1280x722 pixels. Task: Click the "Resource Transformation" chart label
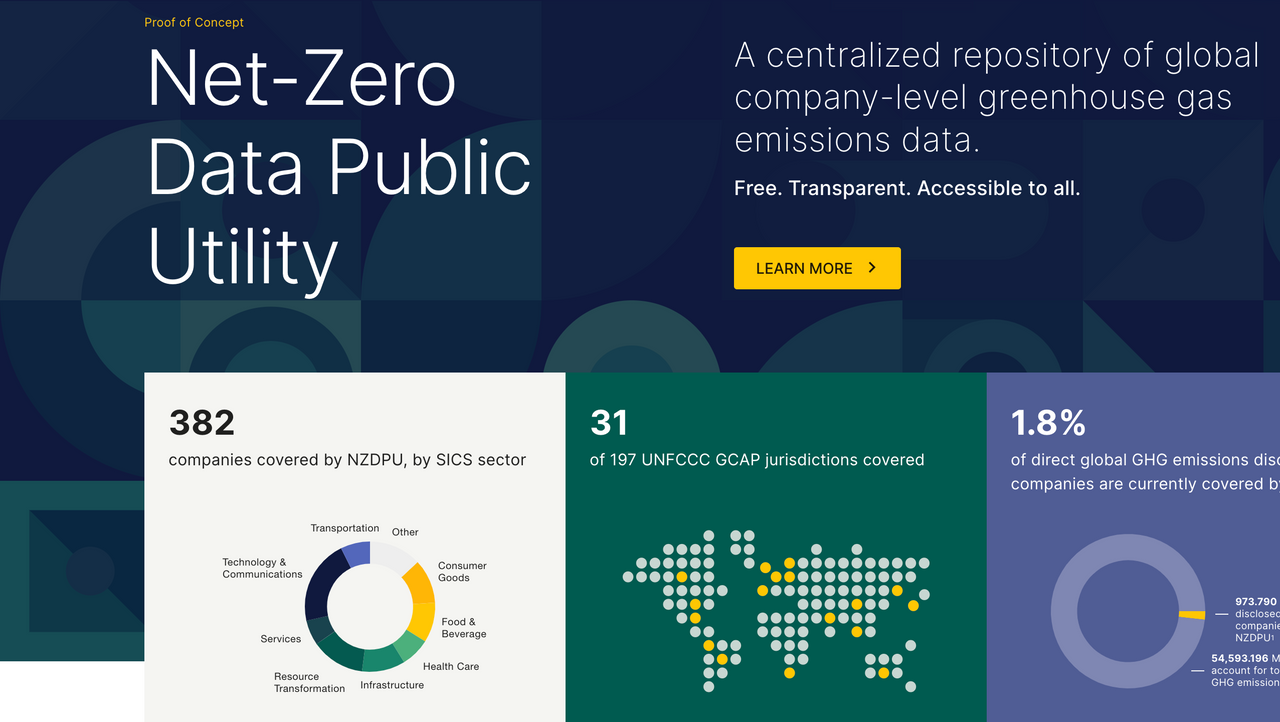[309, 682]
